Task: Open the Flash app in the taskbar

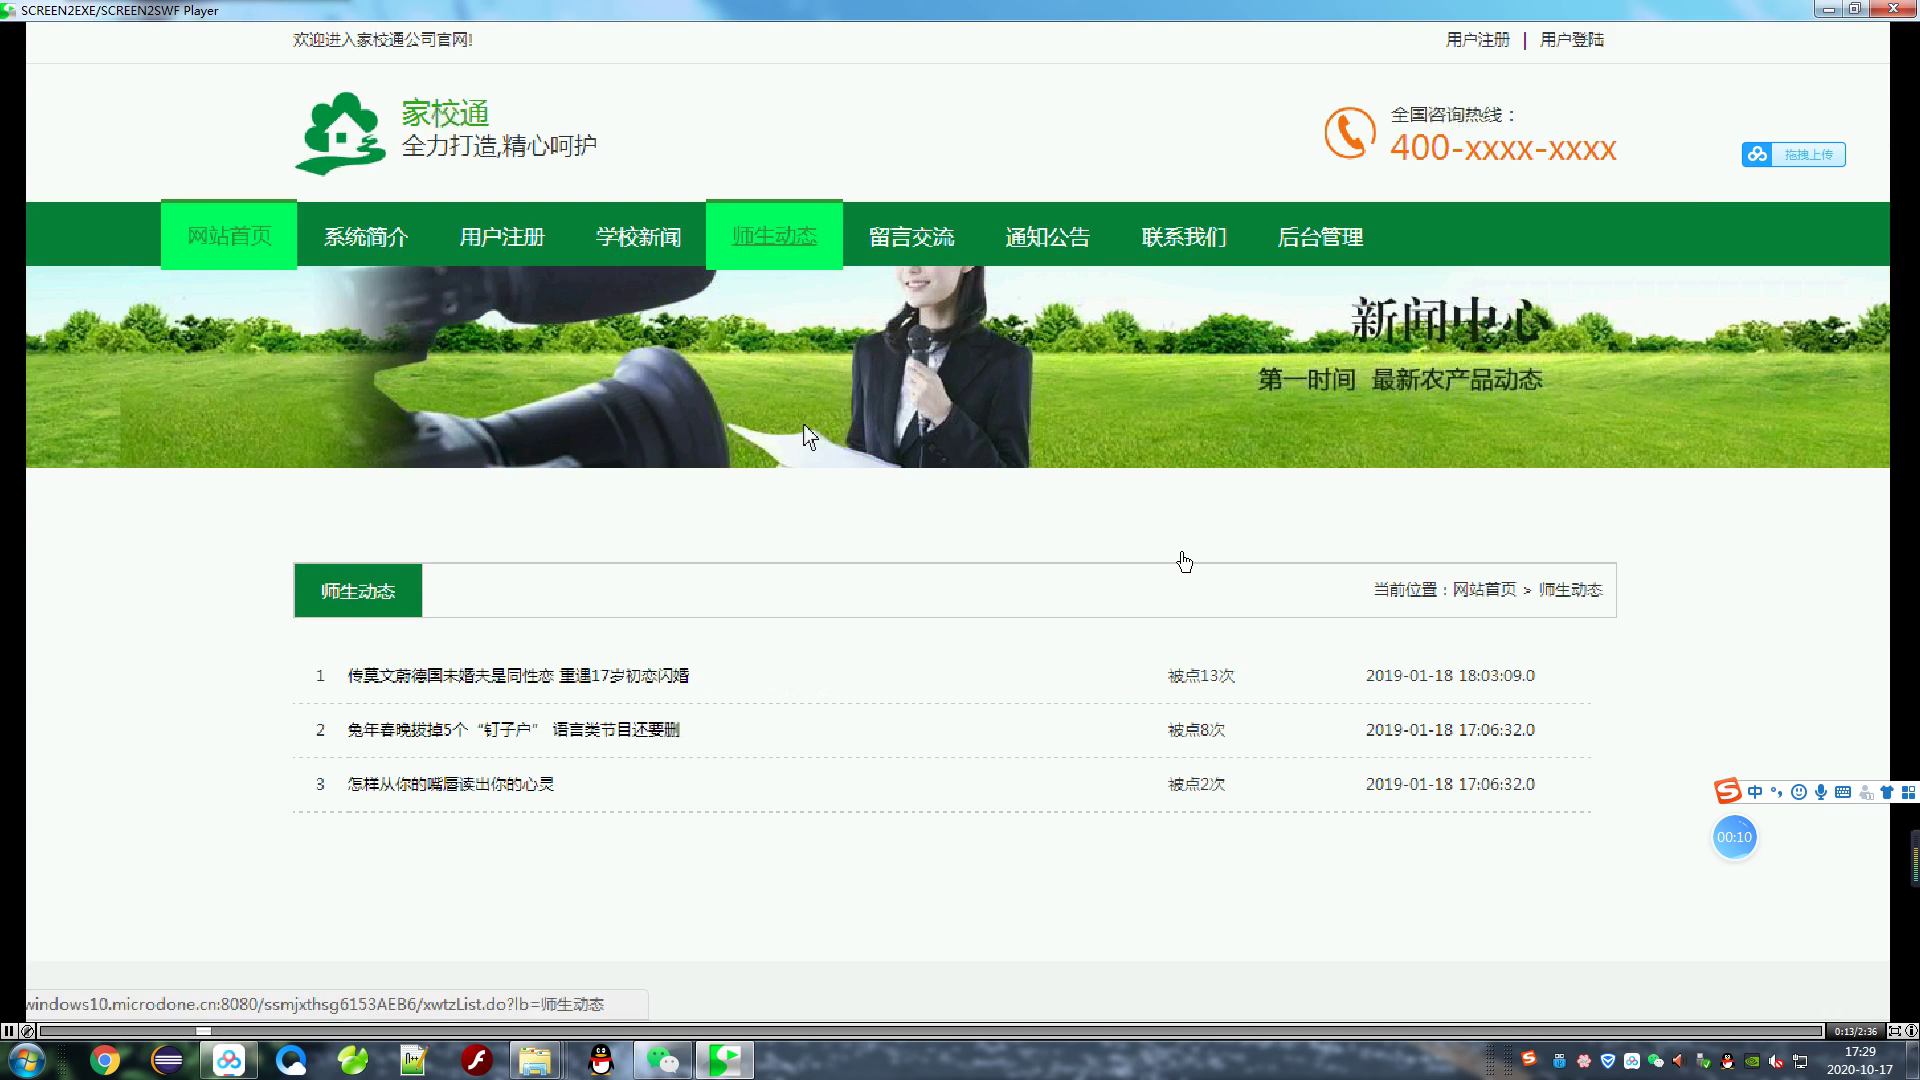Action: pyautogui.click(x=477, y=1060)
